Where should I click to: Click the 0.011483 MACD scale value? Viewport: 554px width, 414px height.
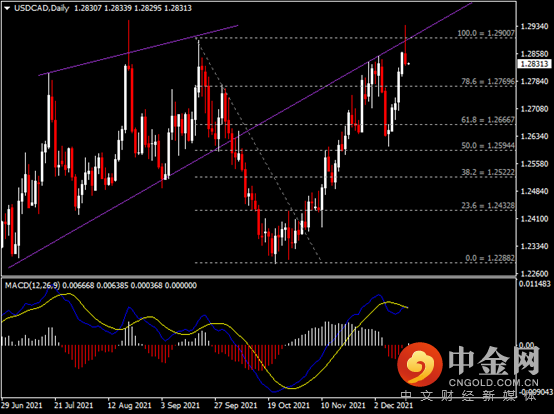pyautogui.click(x=535, y=284)
